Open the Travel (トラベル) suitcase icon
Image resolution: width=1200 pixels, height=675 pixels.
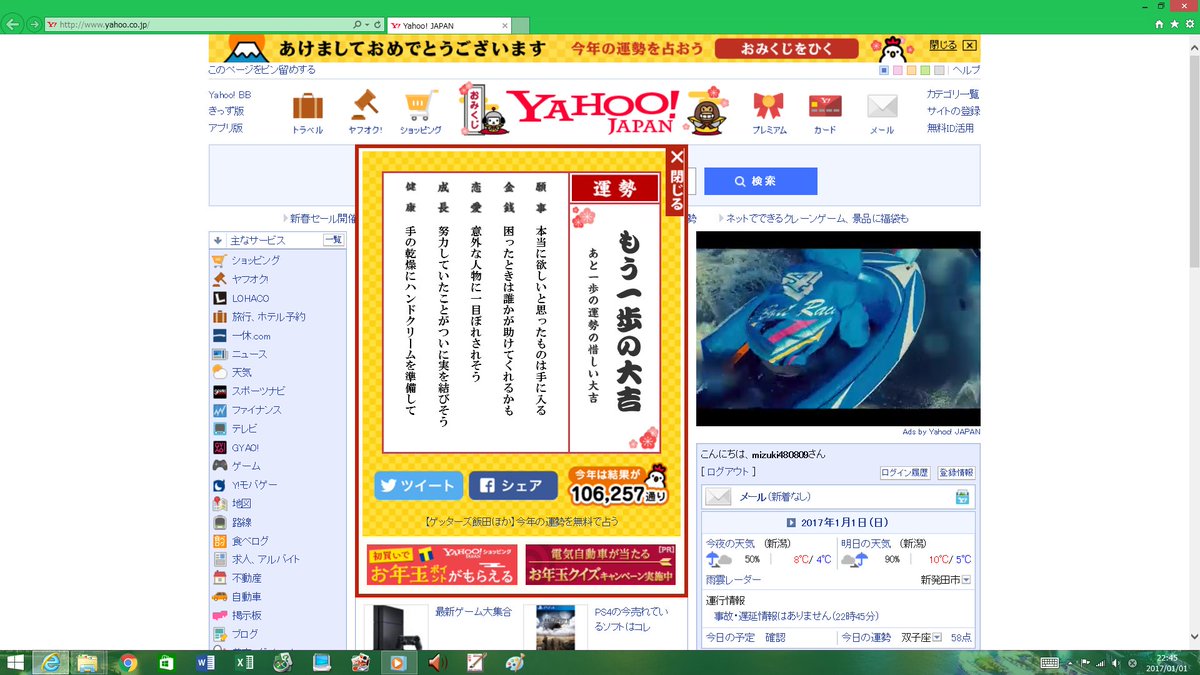point(308,107)
